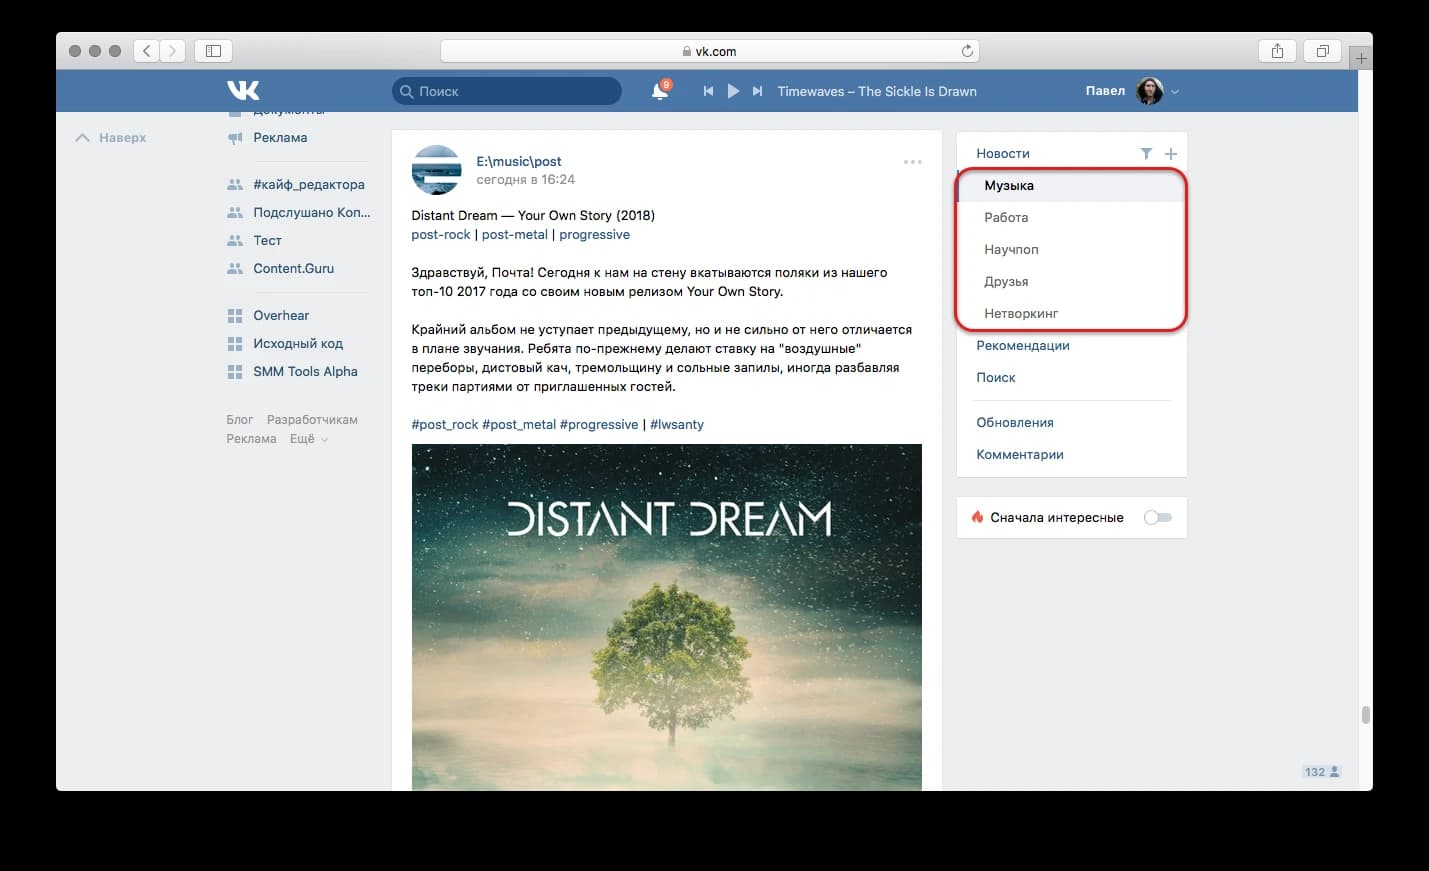
Task: Open post options three-dots menu
Action: tap(912, 162)
